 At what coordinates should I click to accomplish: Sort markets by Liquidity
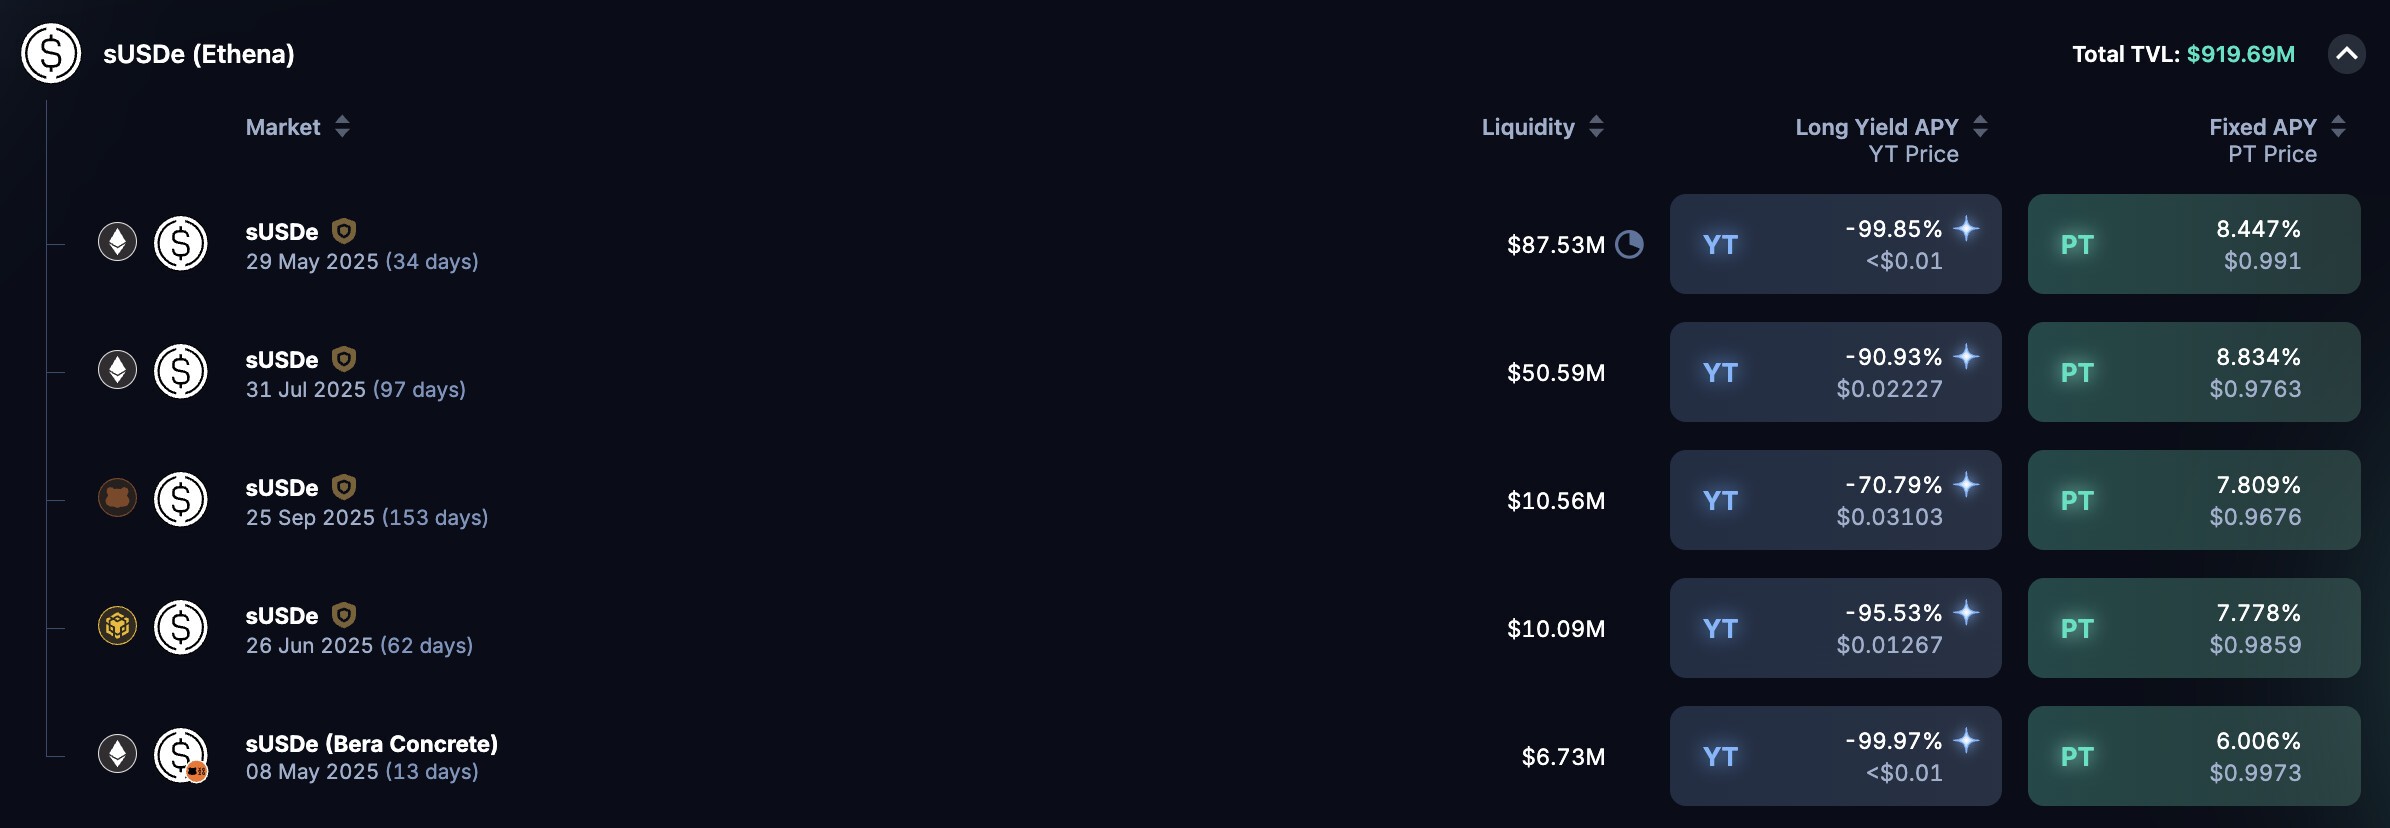pyautogui.click(x=1596, y=127)
